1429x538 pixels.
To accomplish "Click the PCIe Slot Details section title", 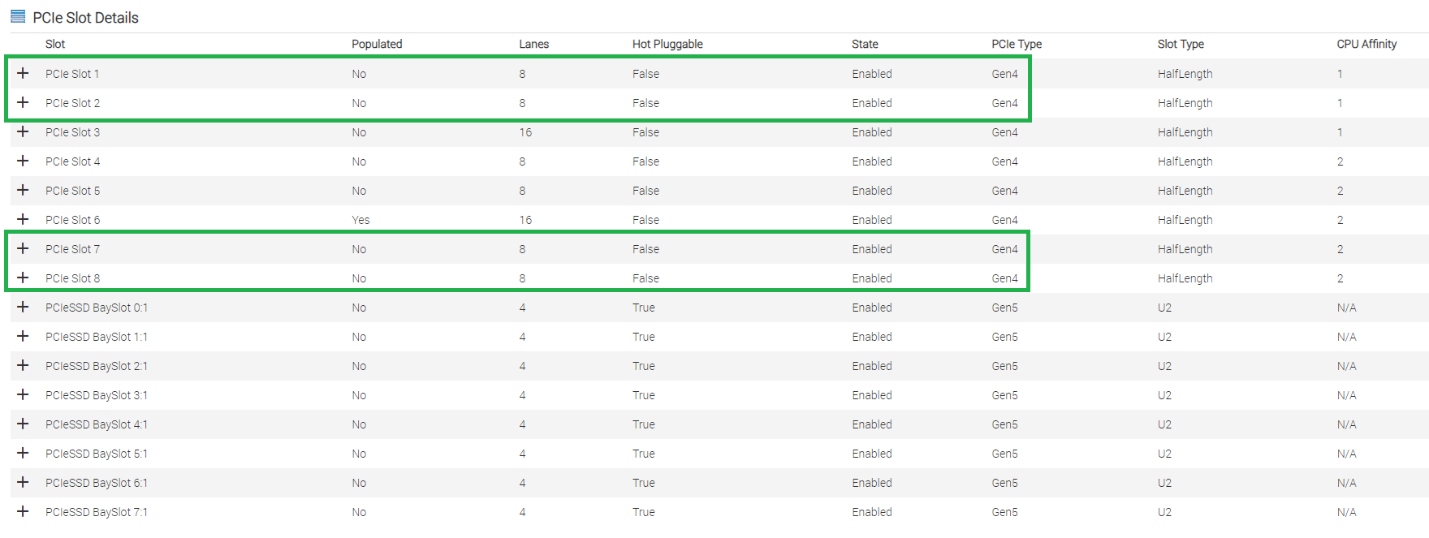I will (86, 18).
